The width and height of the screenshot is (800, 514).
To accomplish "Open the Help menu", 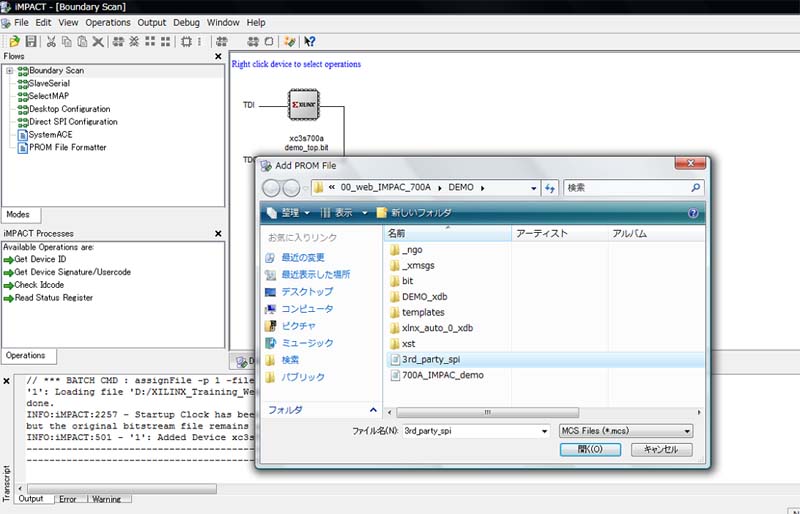I will click(256, 22).
